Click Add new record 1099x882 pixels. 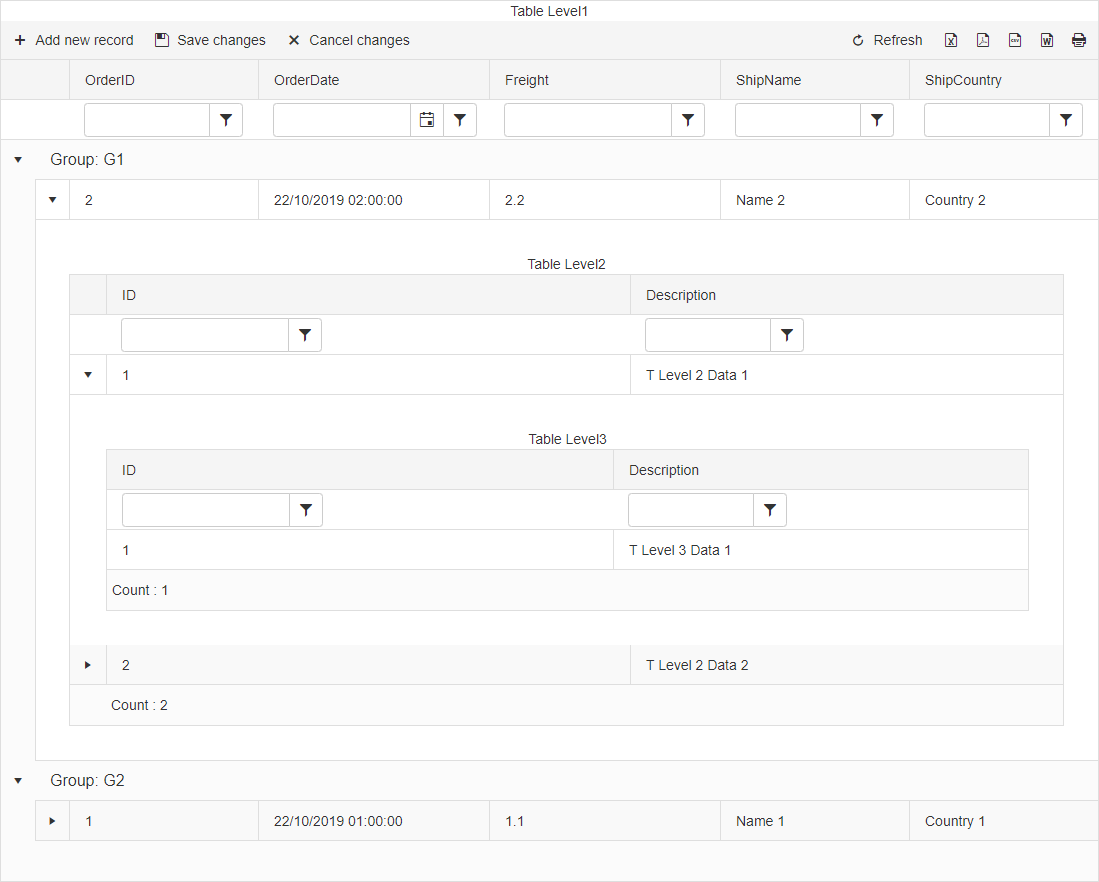click(73, 40)
